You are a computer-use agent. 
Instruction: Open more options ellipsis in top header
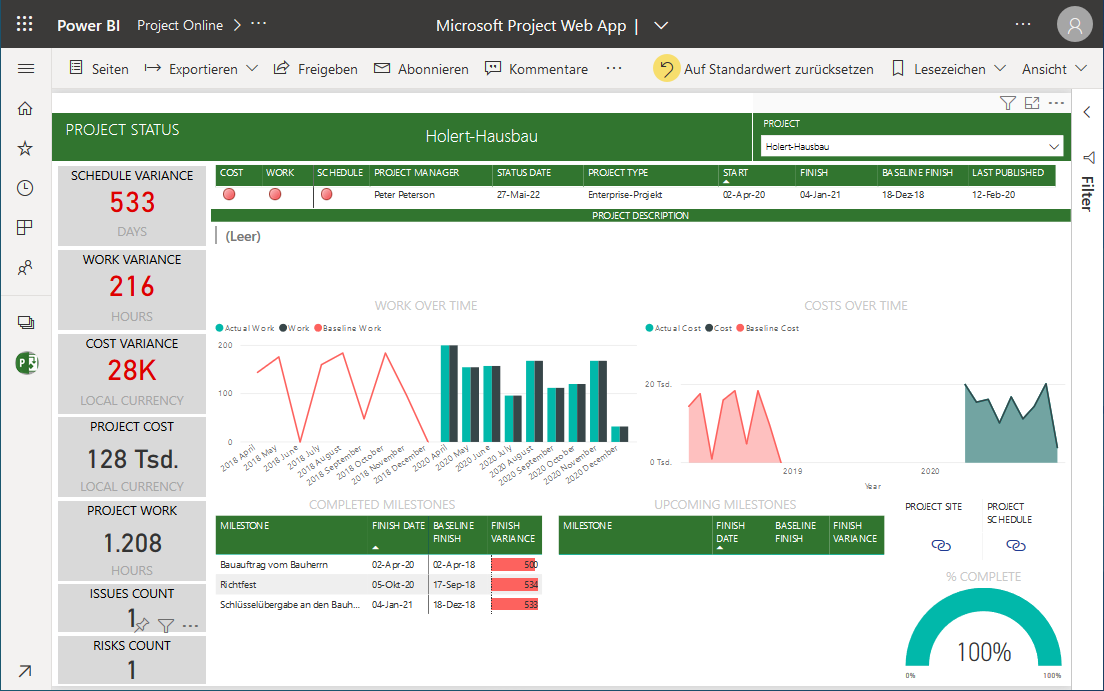(x=1023, y=25)
